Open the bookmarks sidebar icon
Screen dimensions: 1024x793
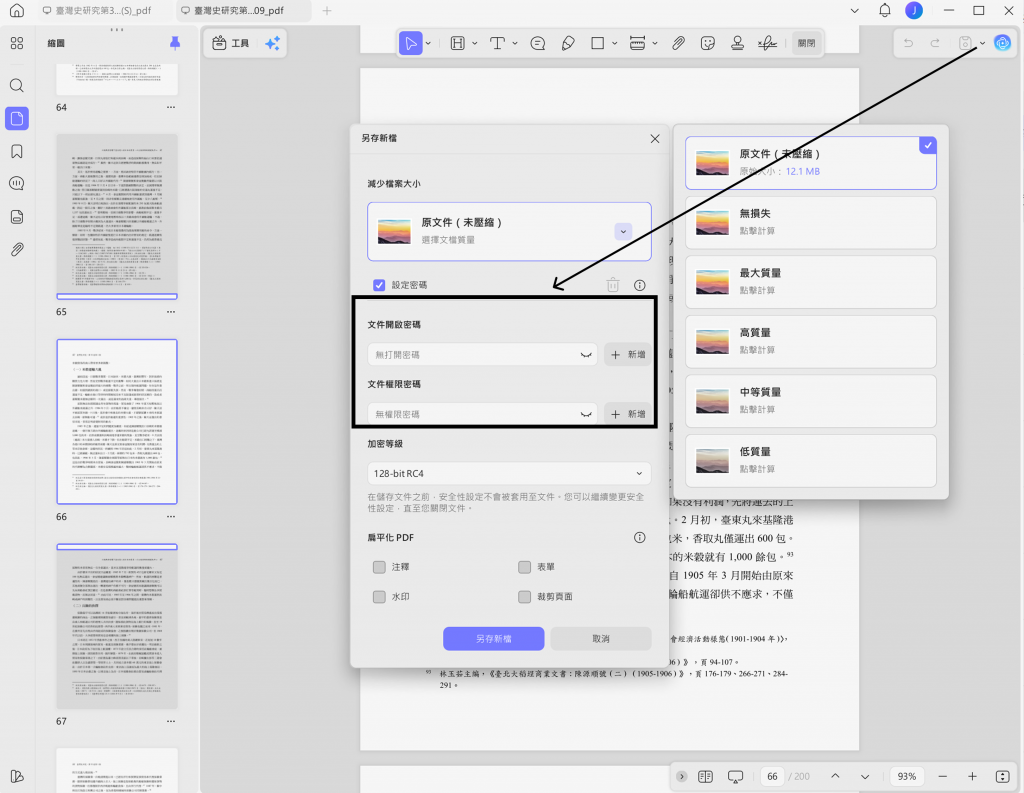pos(17,152)
